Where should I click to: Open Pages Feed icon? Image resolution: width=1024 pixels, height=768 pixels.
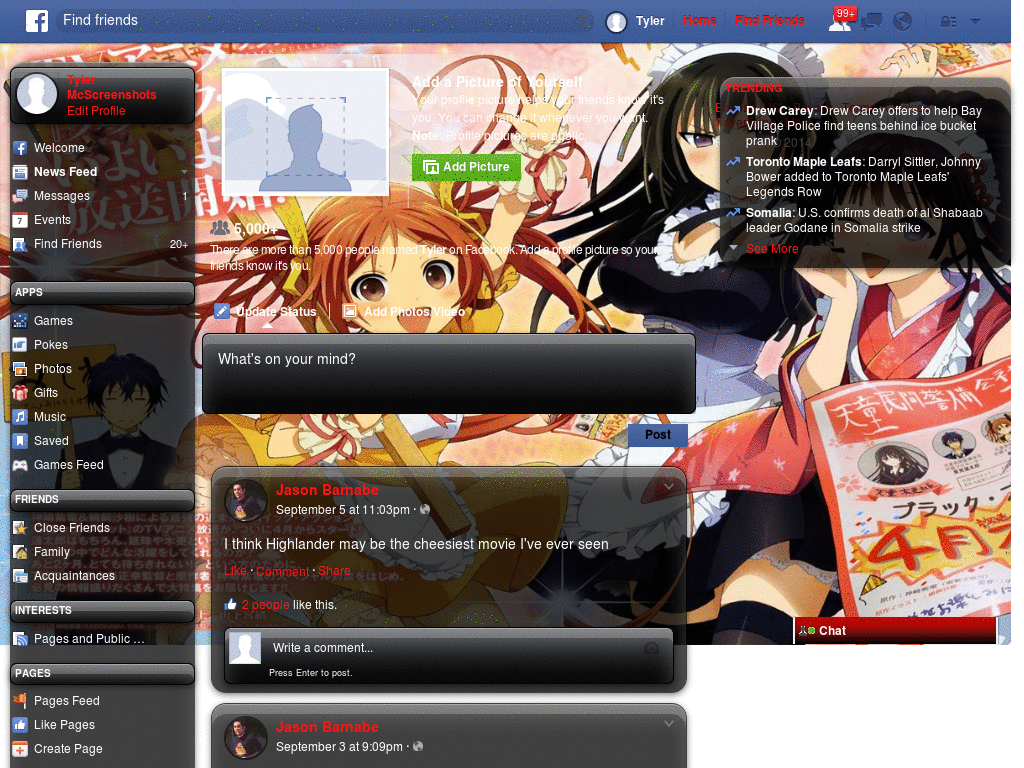(x=20, y=701)
